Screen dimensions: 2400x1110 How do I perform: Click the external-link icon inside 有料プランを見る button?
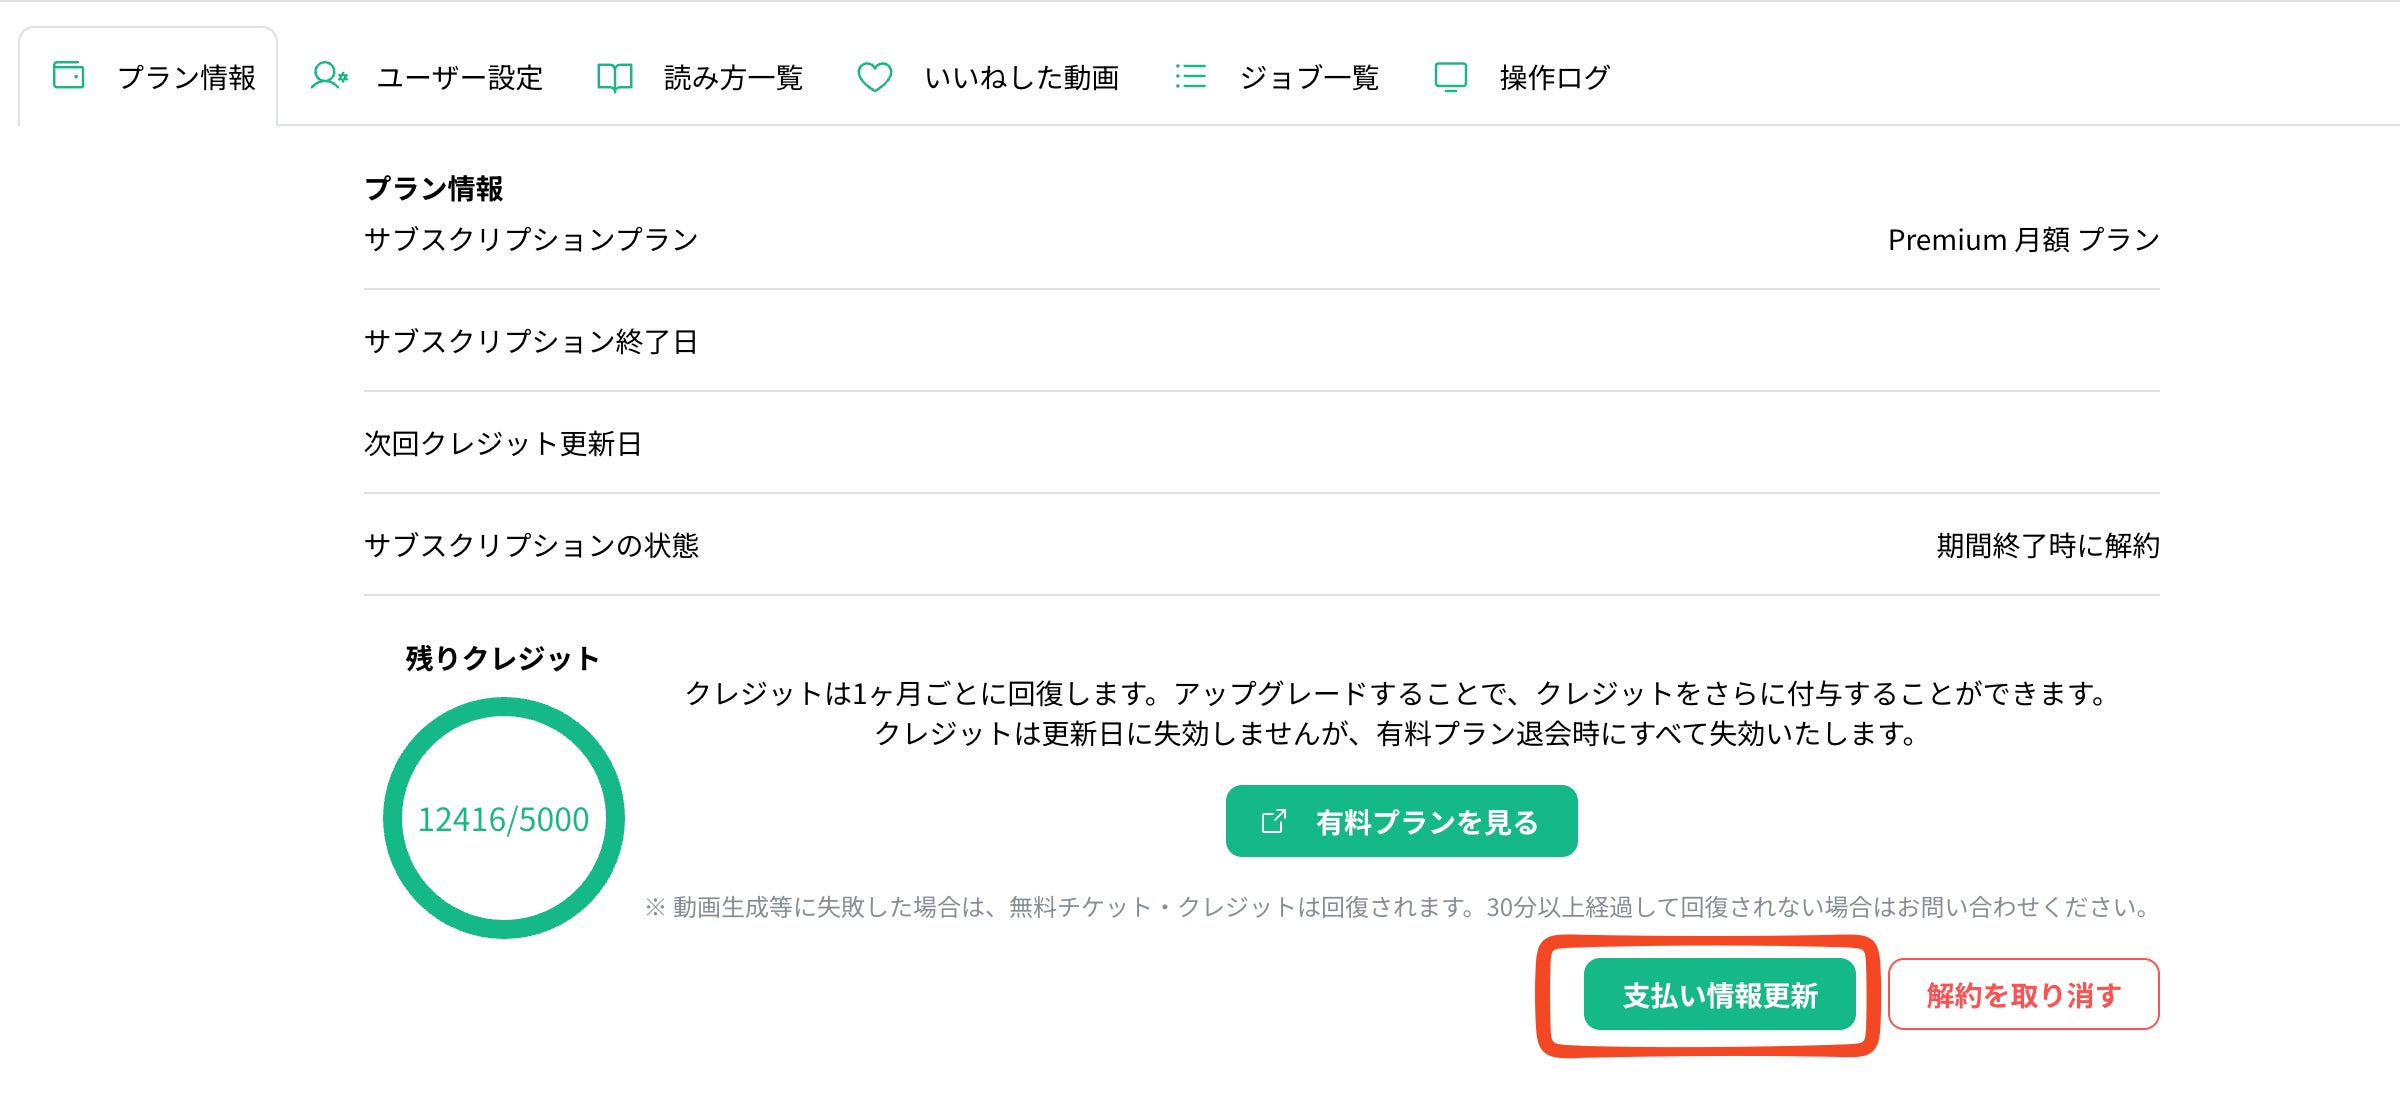pyautogui.click(x=1271, y=821)
